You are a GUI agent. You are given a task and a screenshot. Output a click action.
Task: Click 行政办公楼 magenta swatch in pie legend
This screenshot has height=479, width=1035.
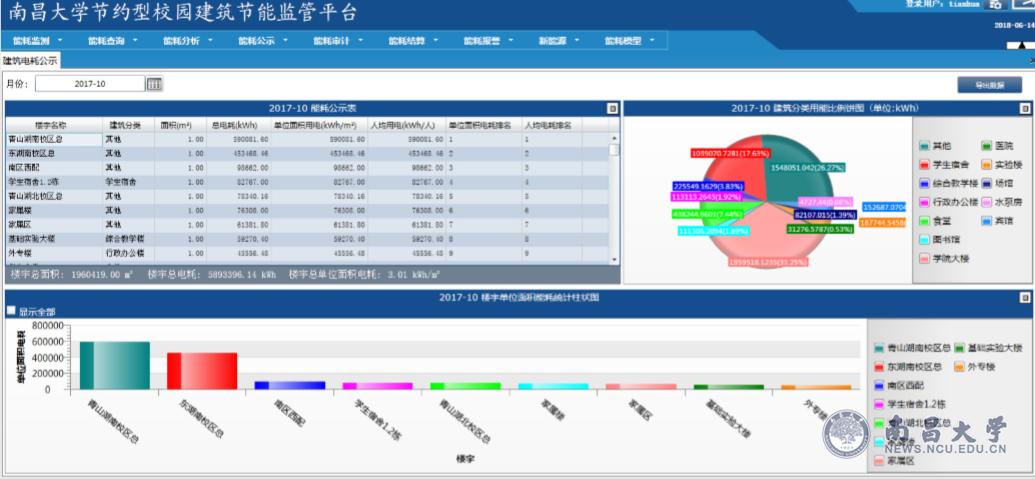(x=925, y=203)
